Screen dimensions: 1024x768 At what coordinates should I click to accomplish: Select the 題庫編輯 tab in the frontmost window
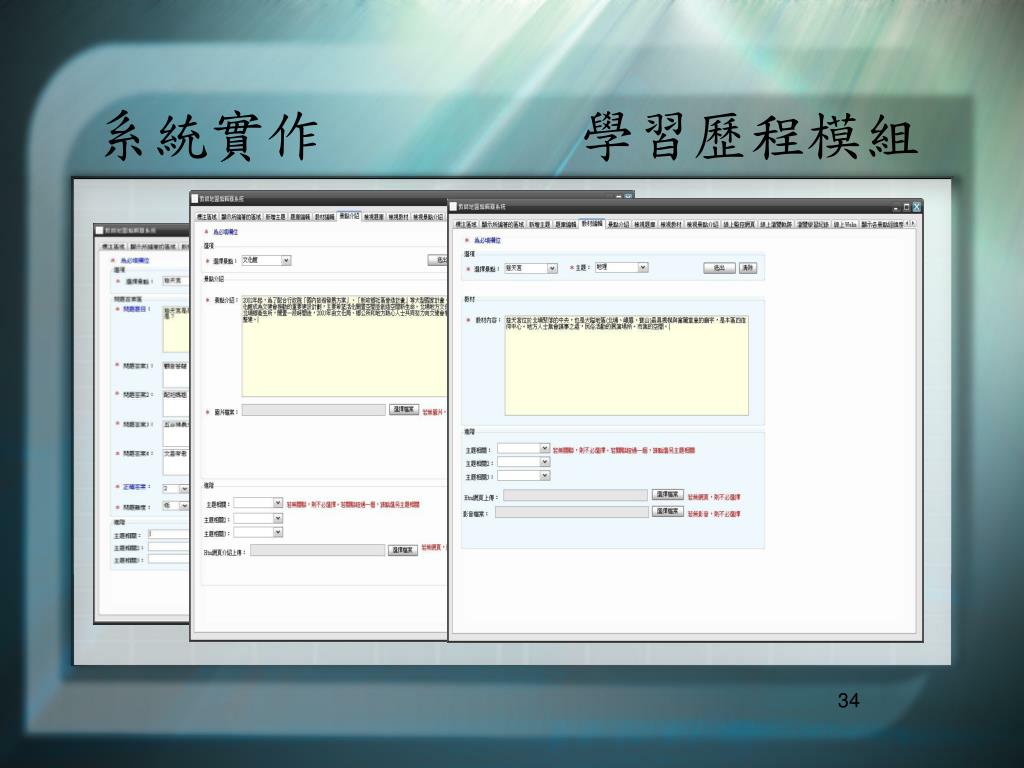coord(566,225)
